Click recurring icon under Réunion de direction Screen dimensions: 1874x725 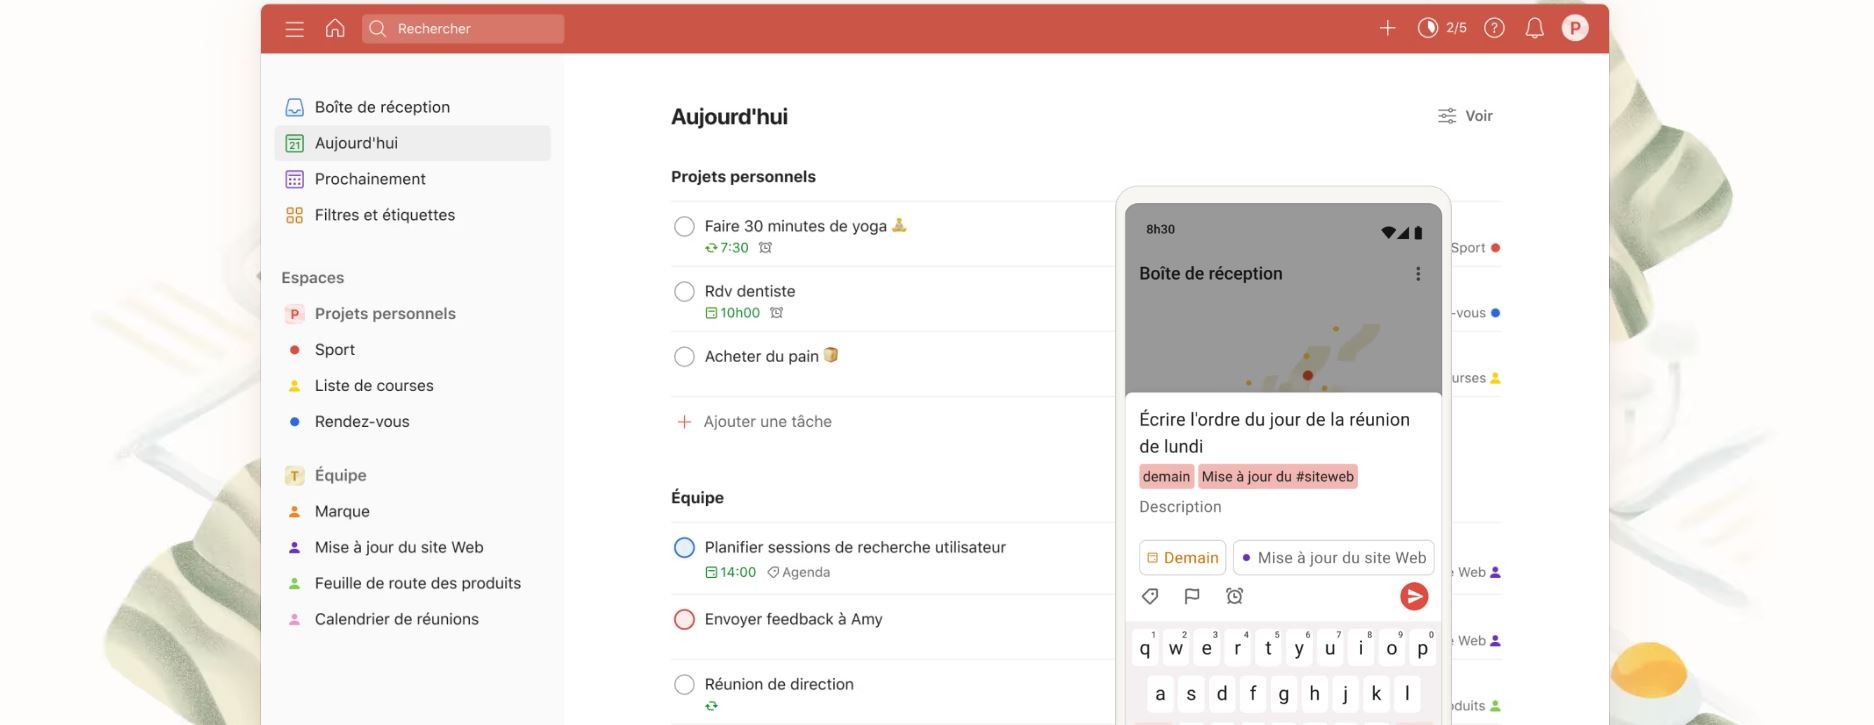[711, 706]
